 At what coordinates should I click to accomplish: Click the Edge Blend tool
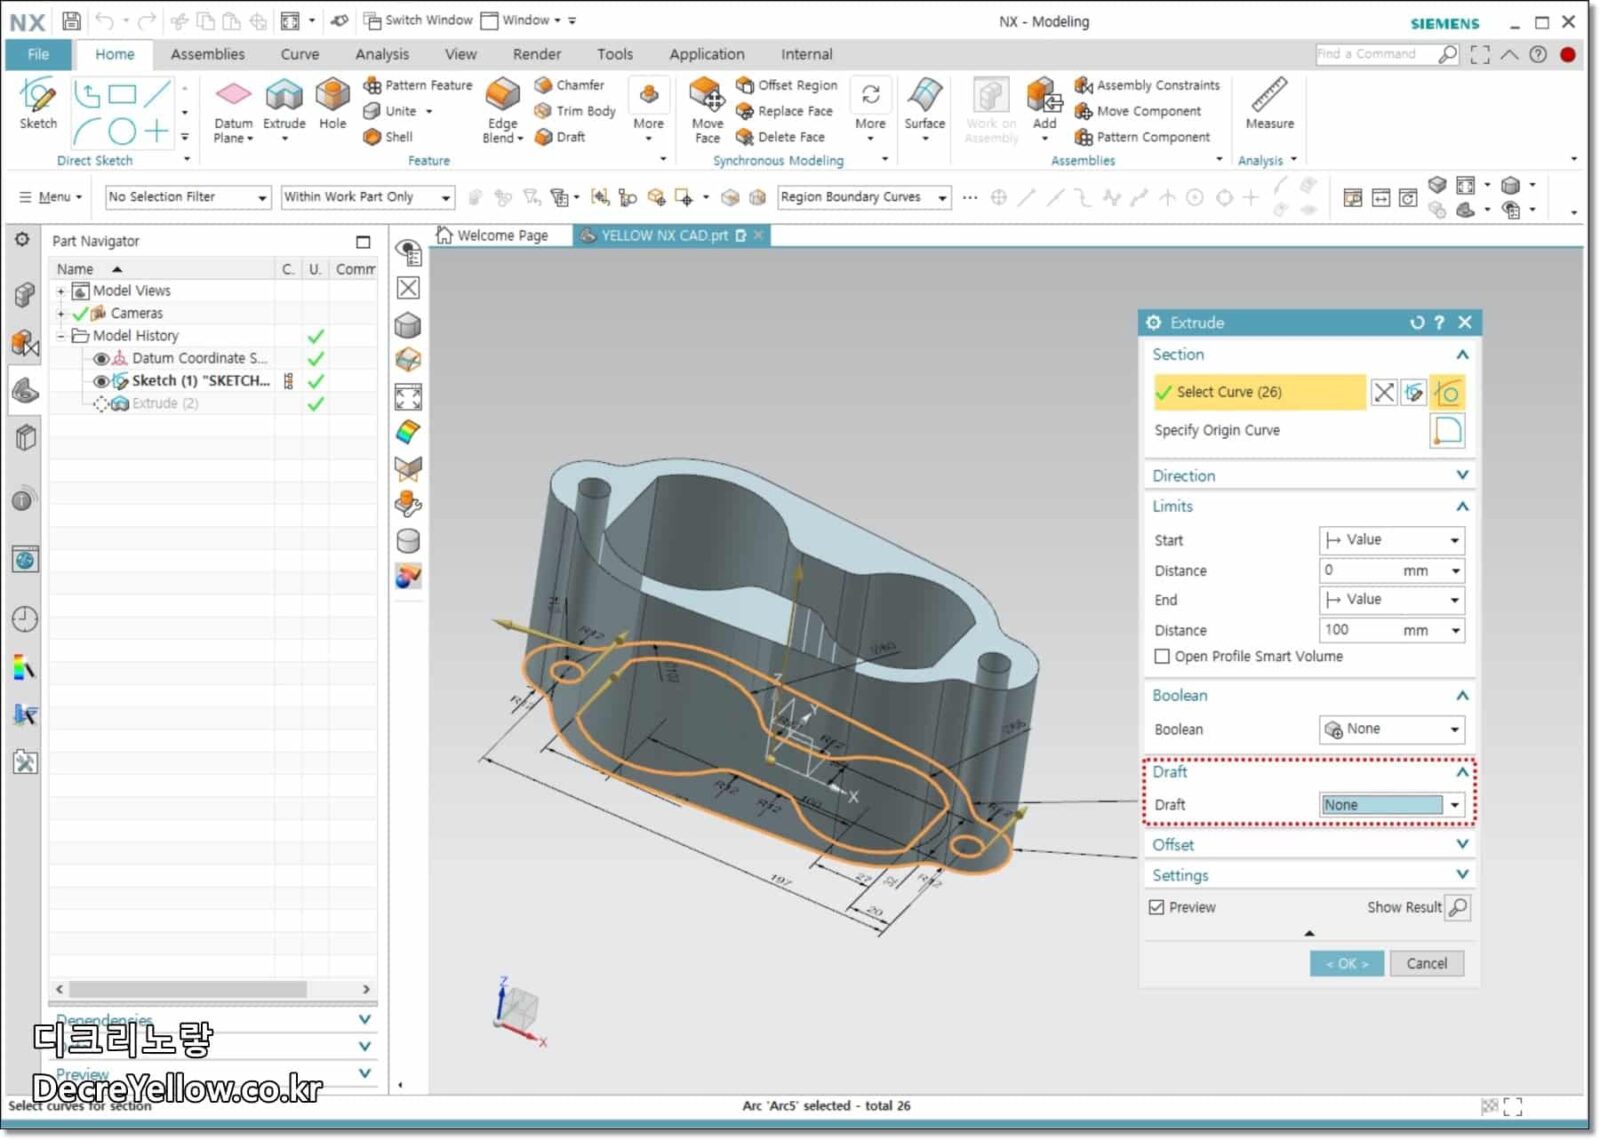502,111
